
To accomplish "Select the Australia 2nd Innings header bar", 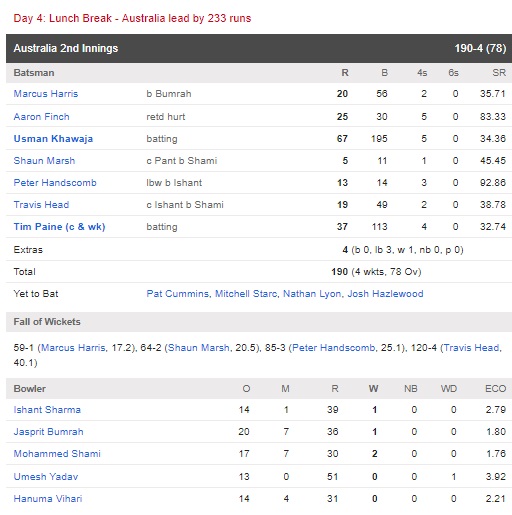I will (x=259, y=48).
